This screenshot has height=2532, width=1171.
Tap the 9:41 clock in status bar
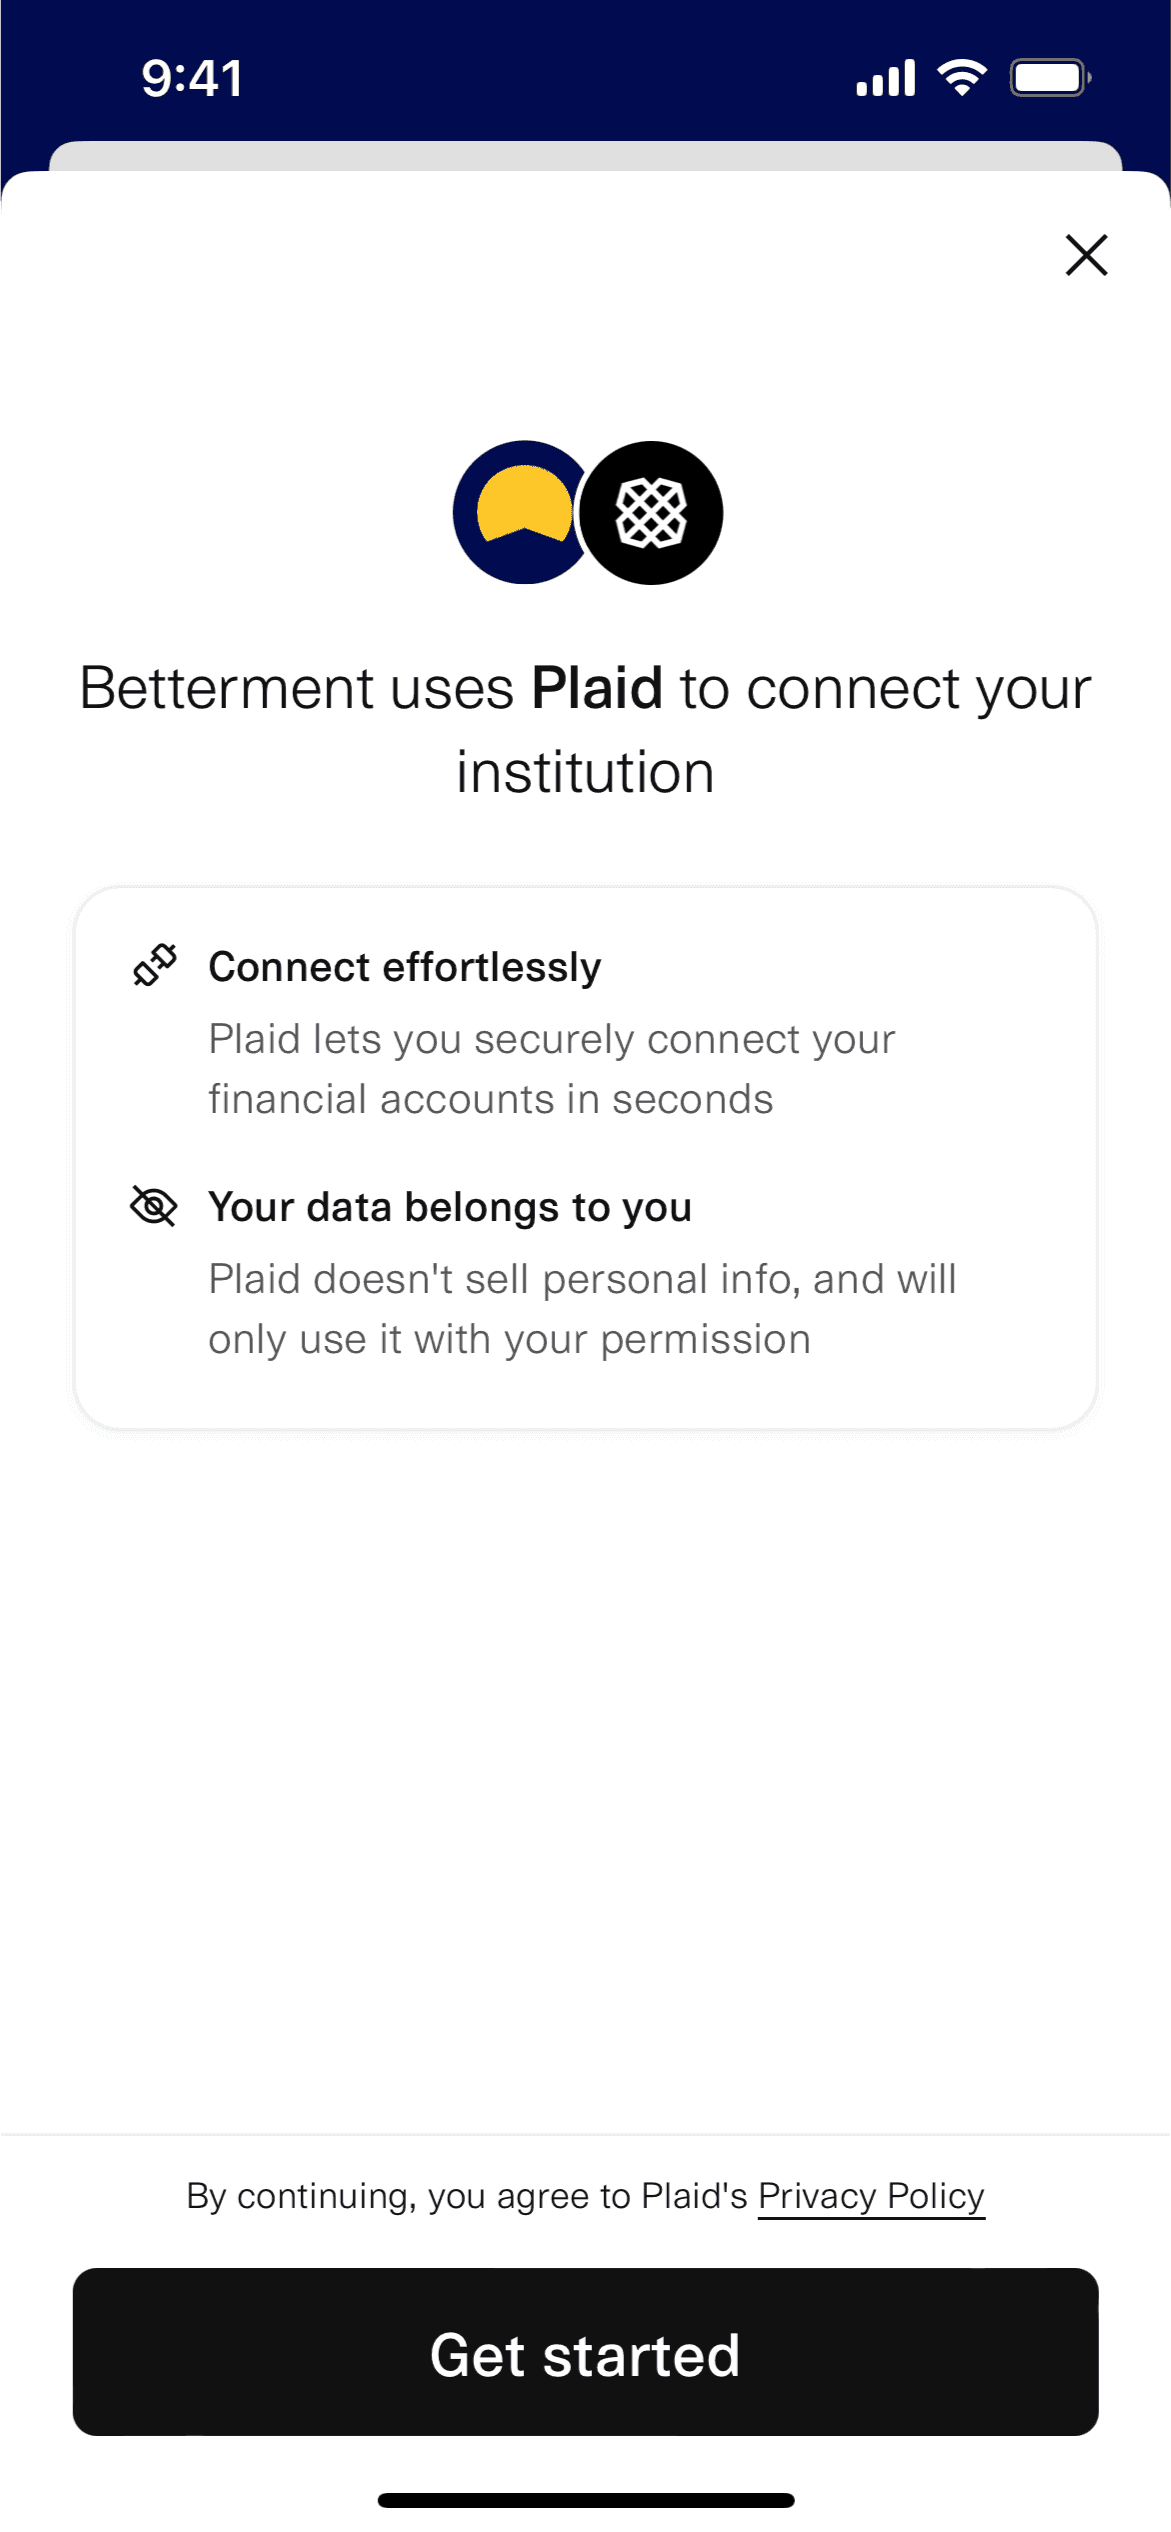click(x=192, y=78)
